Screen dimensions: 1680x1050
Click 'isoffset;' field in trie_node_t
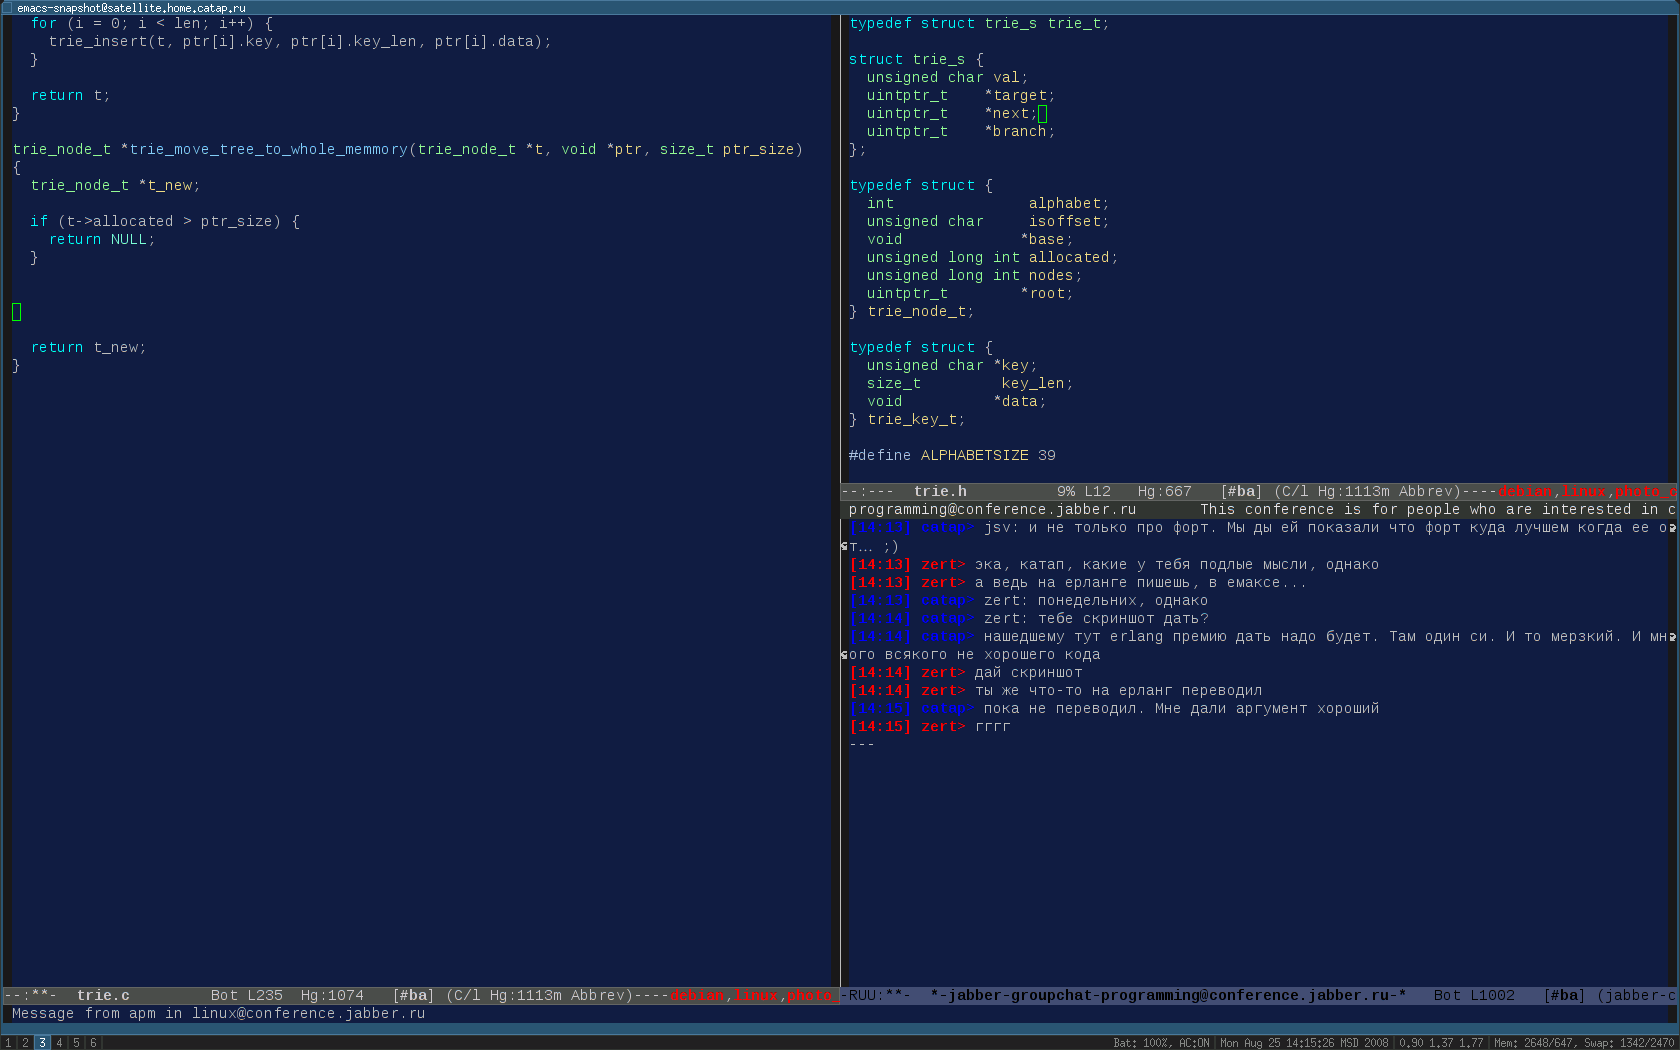click(x=1069, y=221)
